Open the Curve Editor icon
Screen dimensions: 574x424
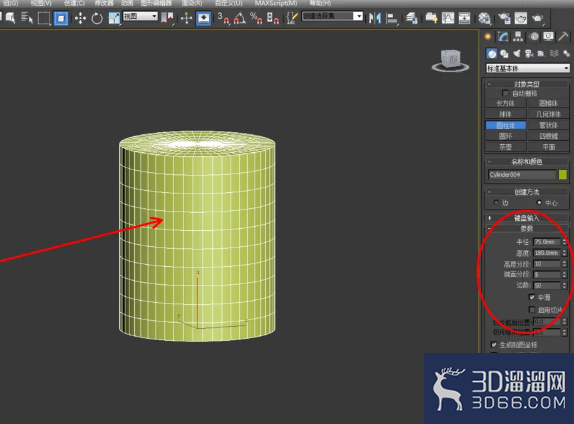click(448, 18)
